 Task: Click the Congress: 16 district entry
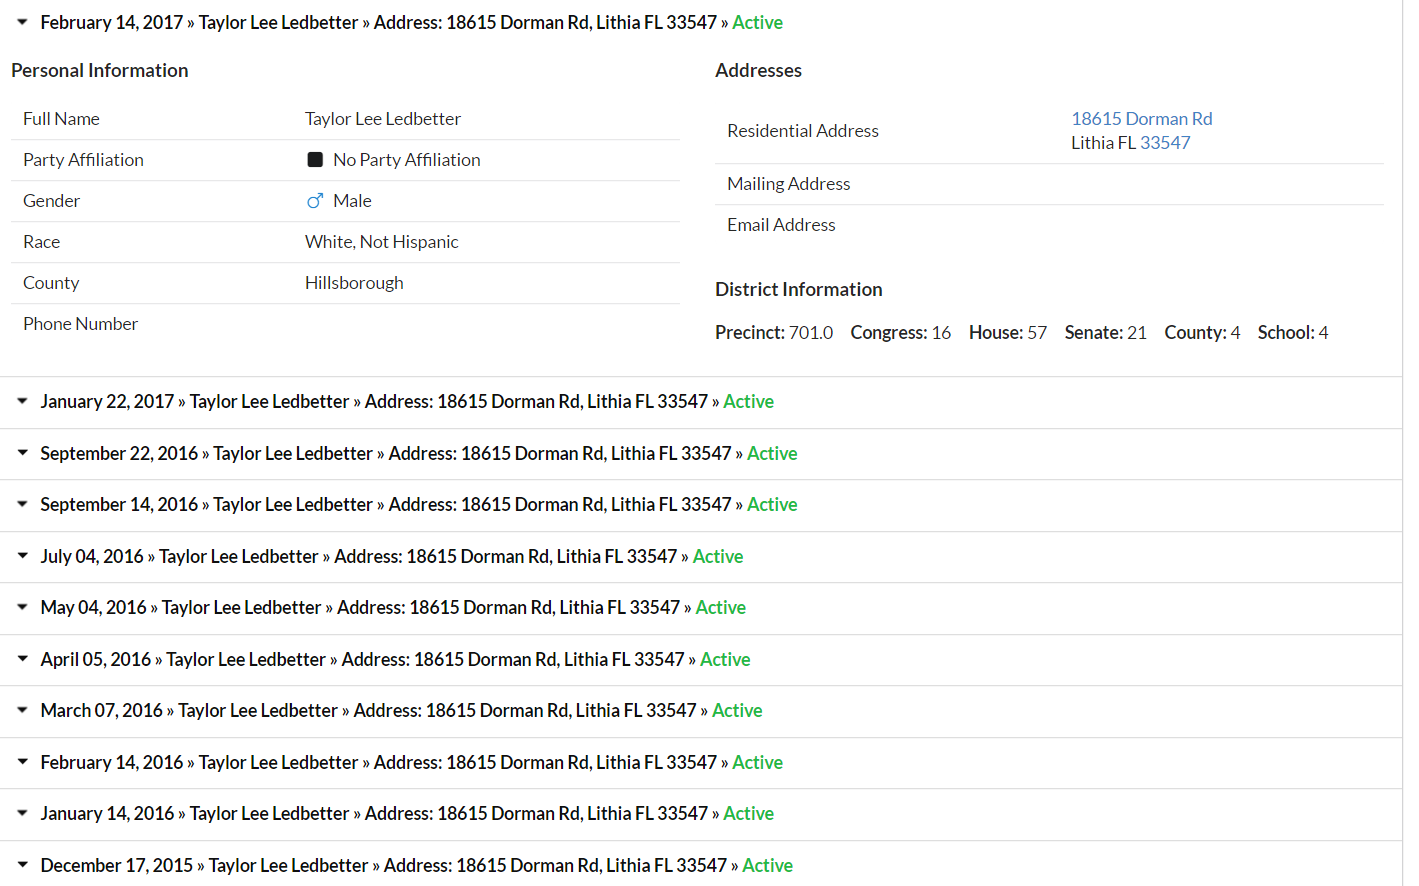click(x=901, y=332)
